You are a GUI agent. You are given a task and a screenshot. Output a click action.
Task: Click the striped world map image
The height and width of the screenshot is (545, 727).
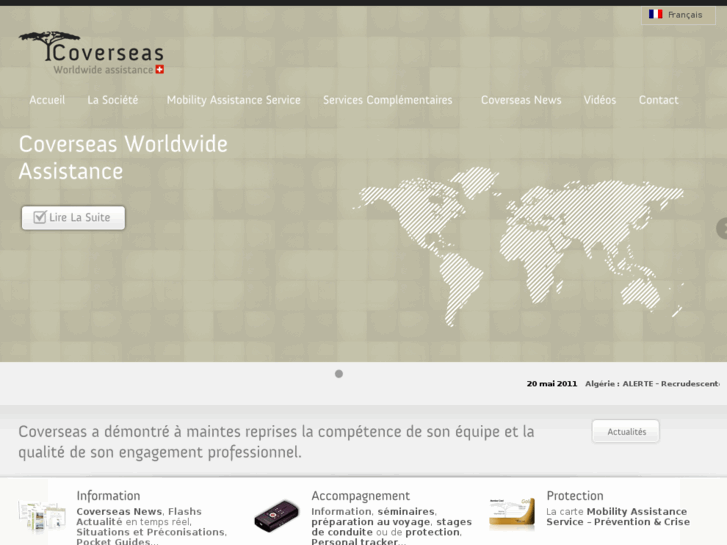click(518, 246)
